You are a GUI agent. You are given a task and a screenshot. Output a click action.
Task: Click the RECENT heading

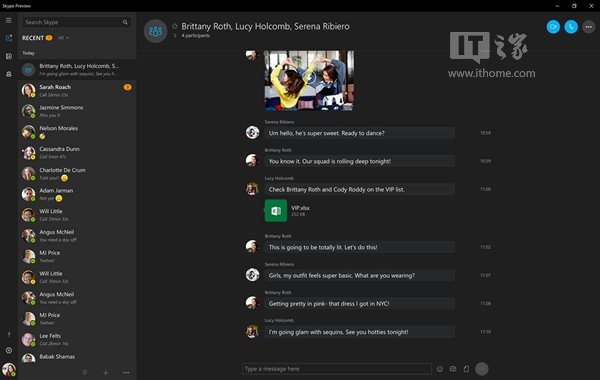tap(33, 38)
